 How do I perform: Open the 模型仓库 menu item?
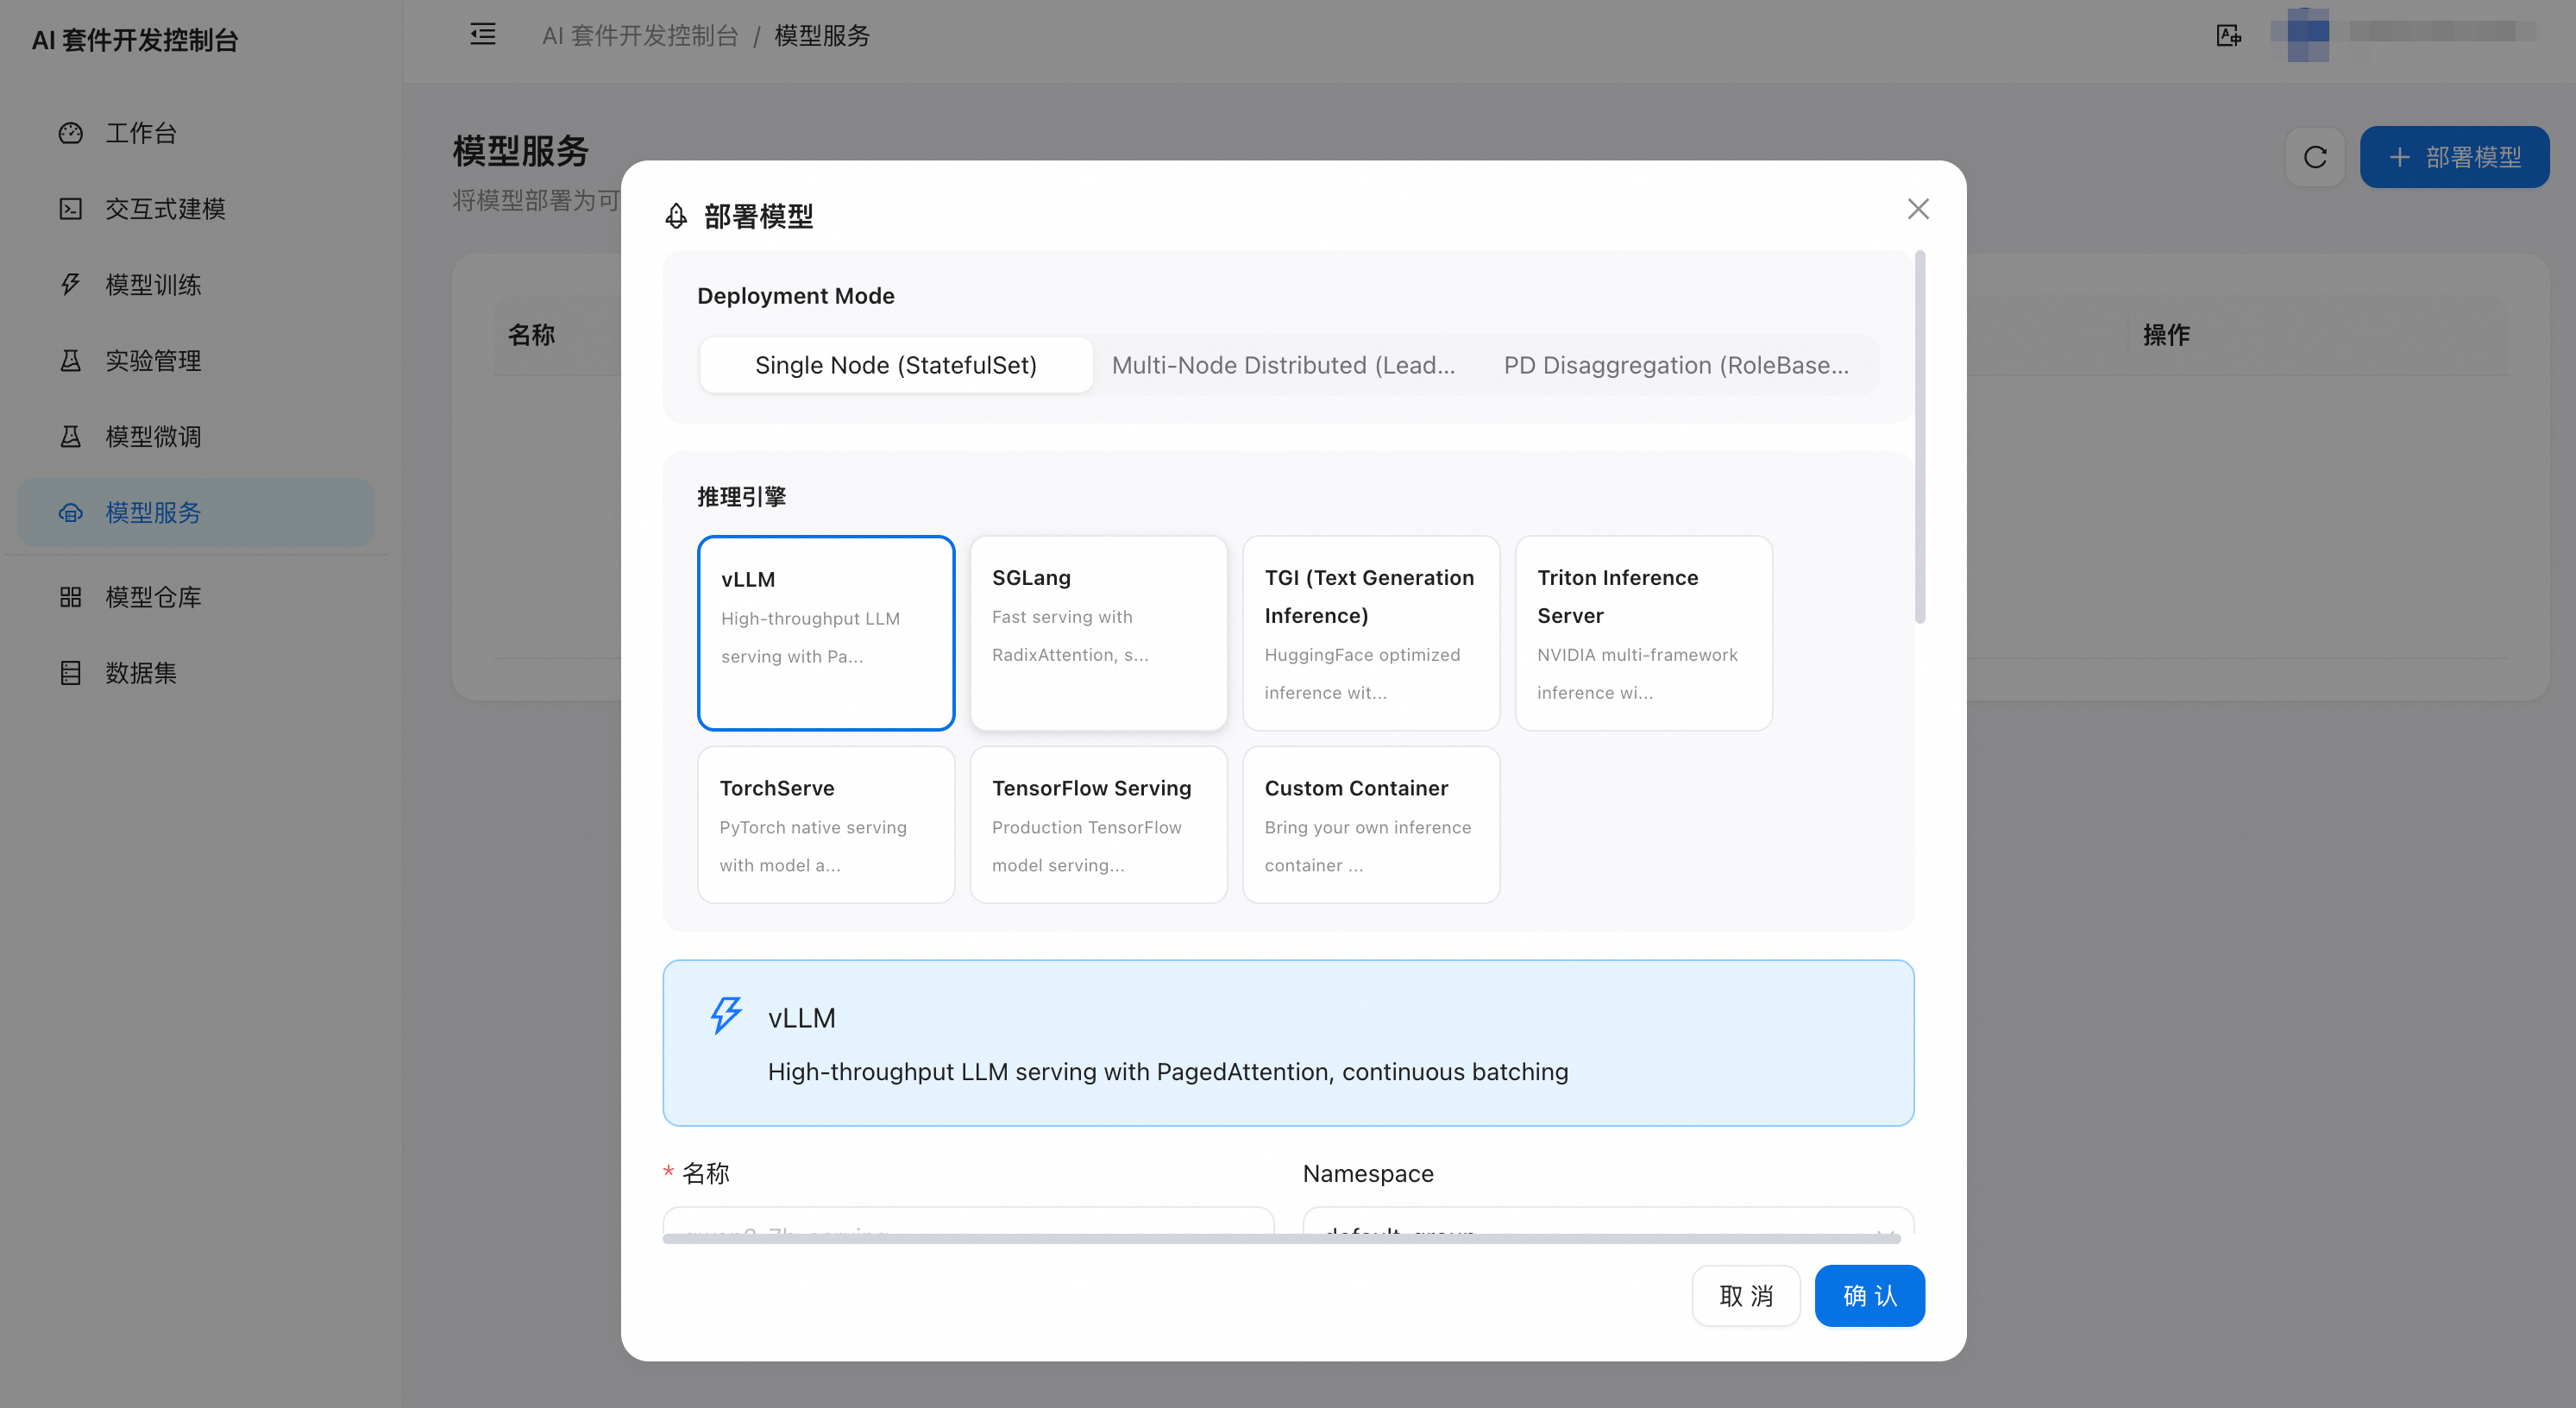[196, 597]
